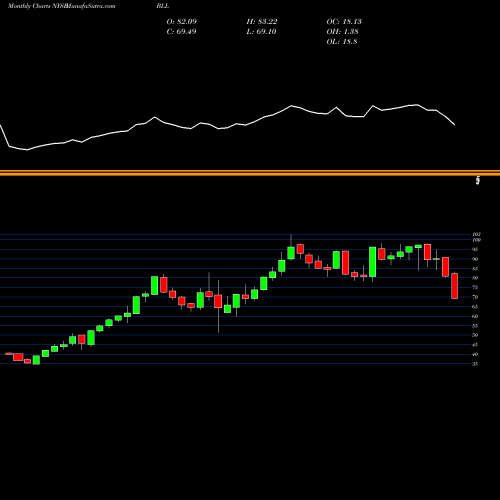Select the latest red candle closing near 70

(x=455, y=286)
